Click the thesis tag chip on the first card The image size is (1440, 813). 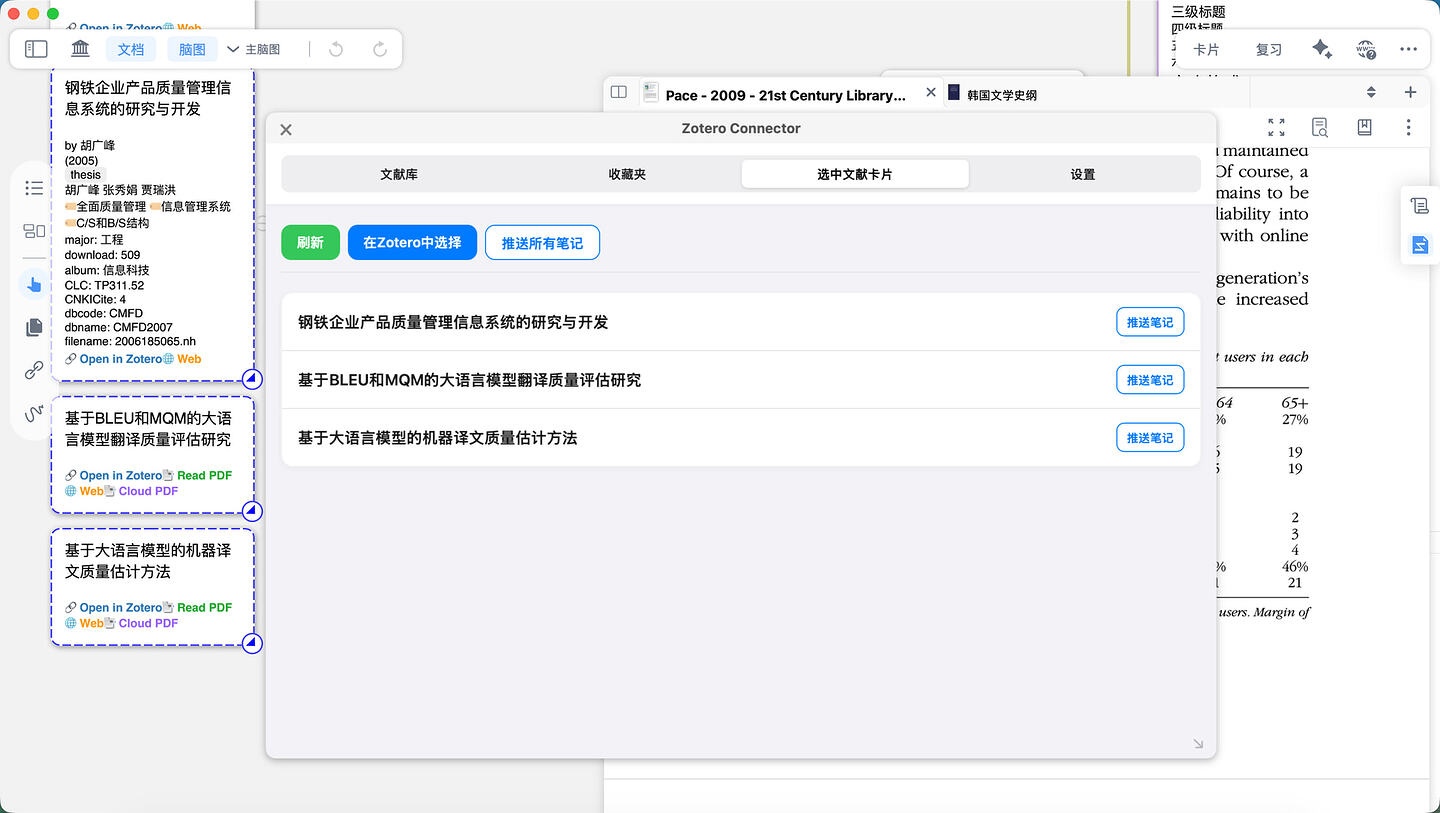click(84, 174)
